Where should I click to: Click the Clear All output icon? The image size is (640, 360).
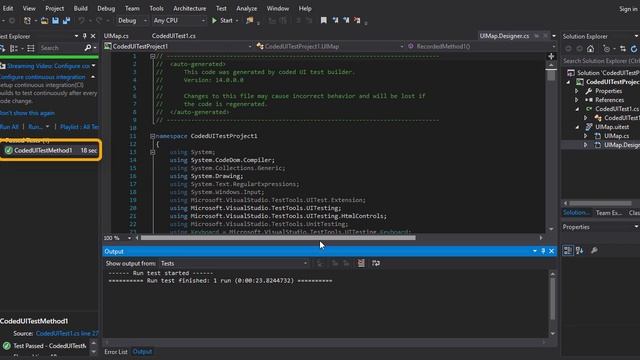pyautogui.click(x=361, y=264)
